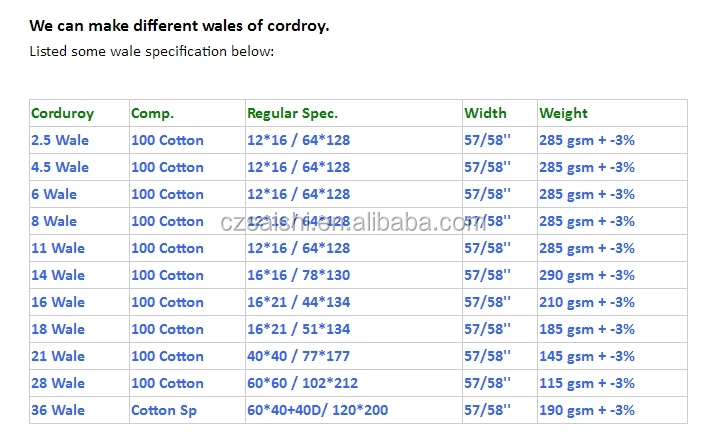The height and width of the screenshot is (441, 705).
Task: Click the "115 gsm + -3%" weight cell
Action: (x=587, y=383)
